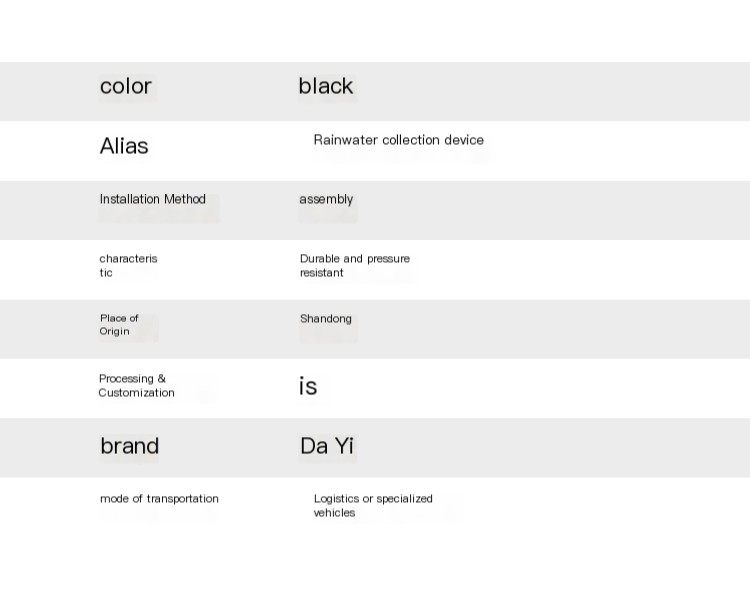Select the 'assembly' value
The height and width of the screenshot is (606, 750).
[326, 199]
